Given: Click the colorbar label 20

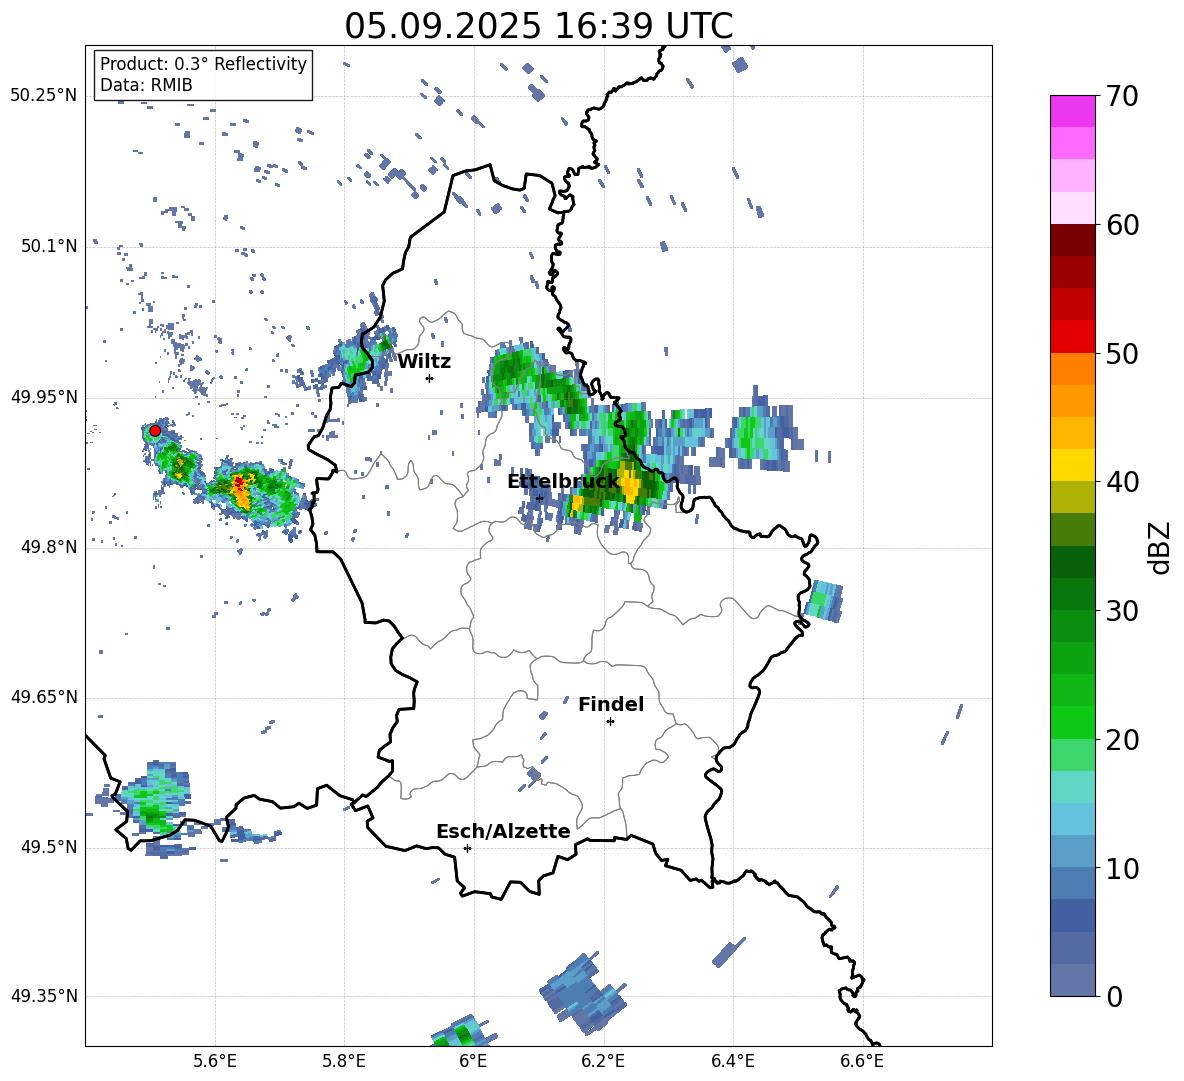Looking at the screenshot, I should pos(1122,740).
